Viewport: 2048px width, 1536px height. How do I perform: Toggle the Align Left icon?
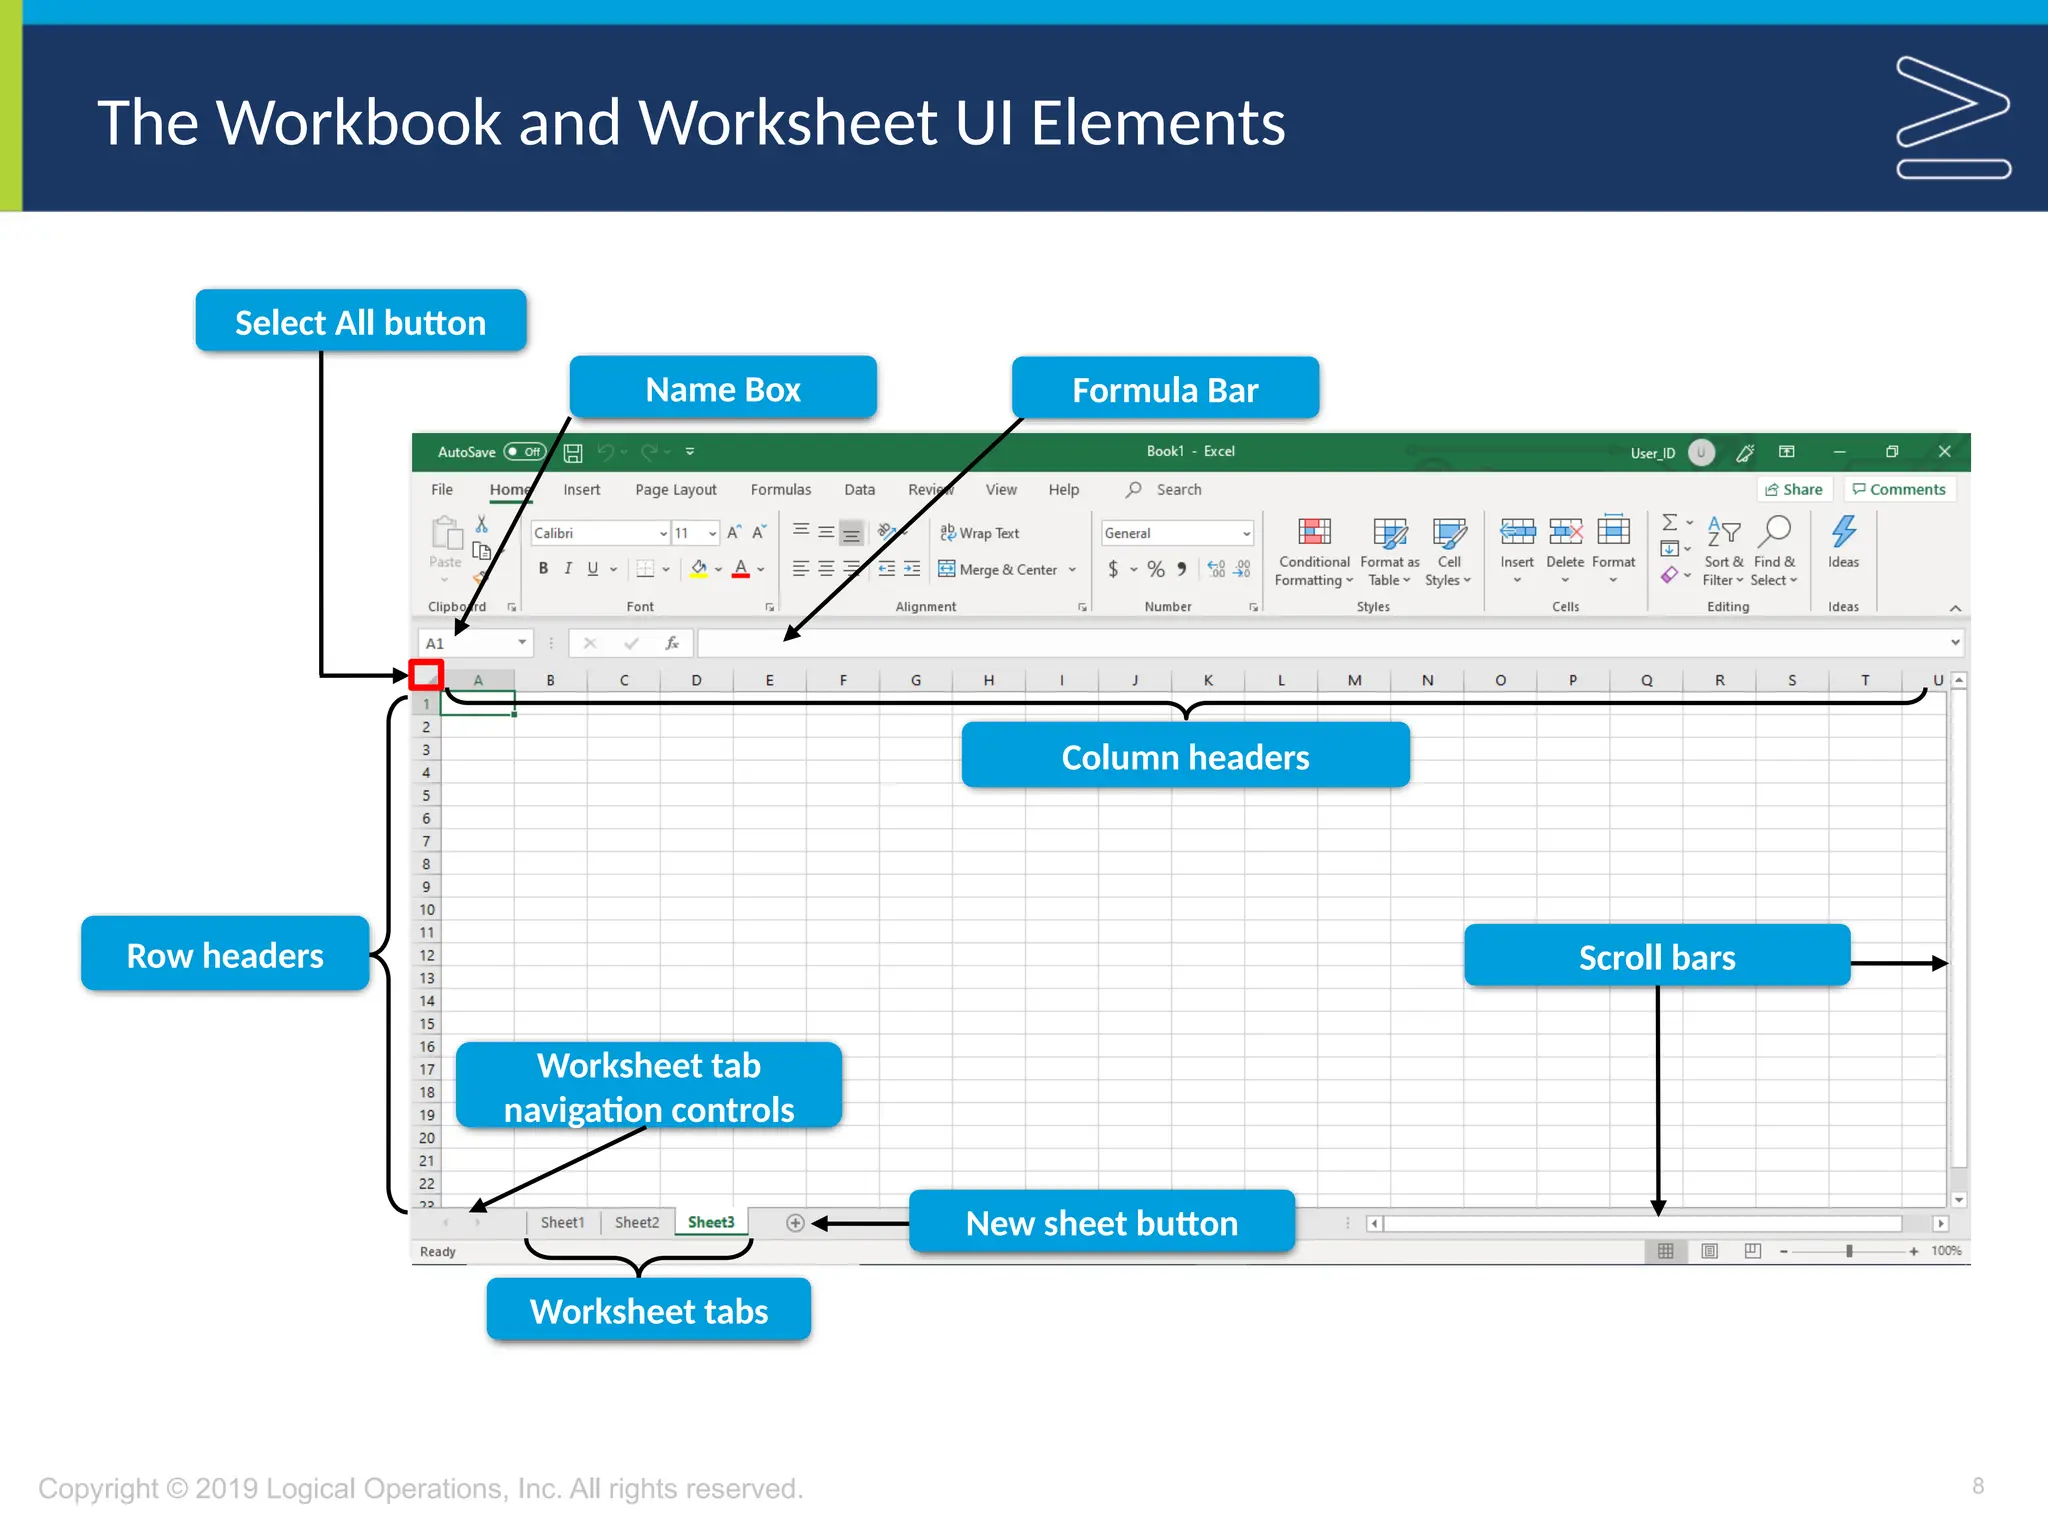pos(801,569)
